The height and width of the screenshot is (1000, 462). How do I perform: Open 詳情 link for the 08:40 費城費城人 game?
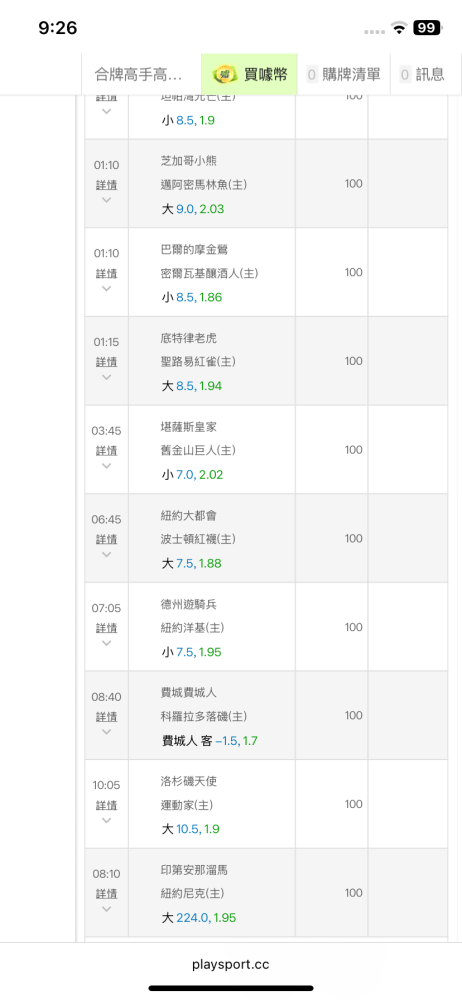coord(107,717)
